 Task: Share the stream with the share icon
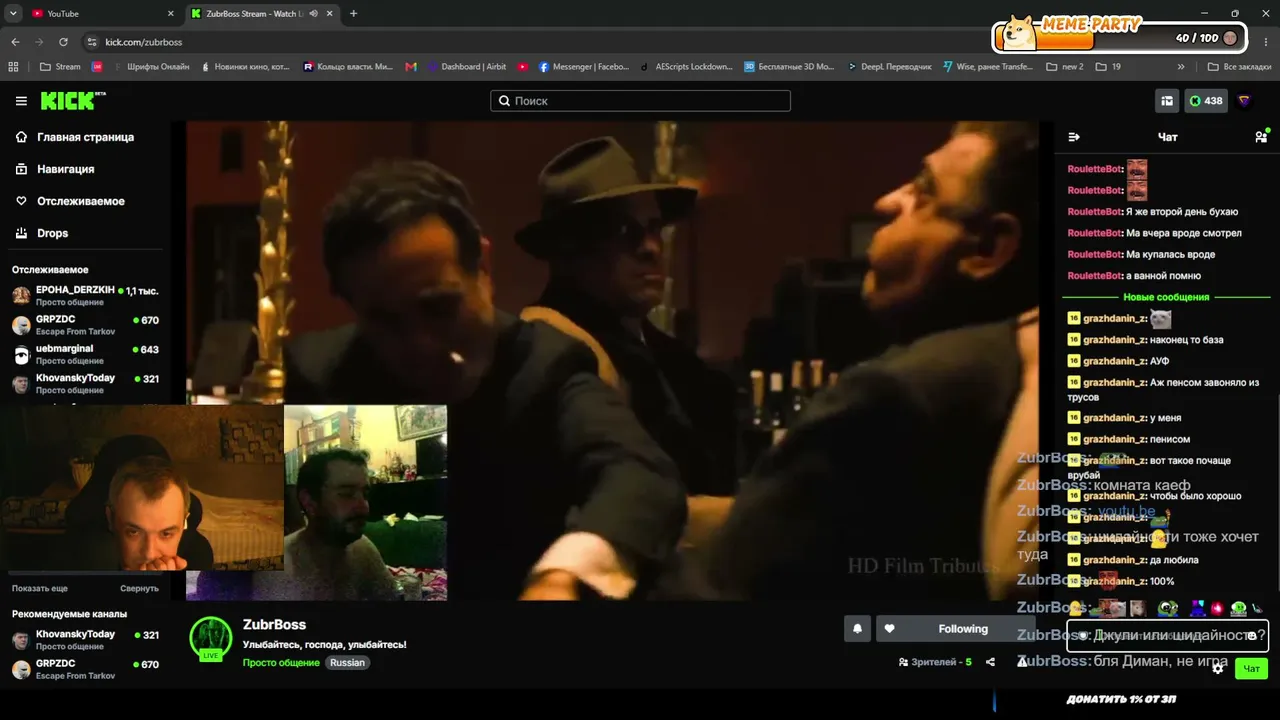tap(990, 662)
